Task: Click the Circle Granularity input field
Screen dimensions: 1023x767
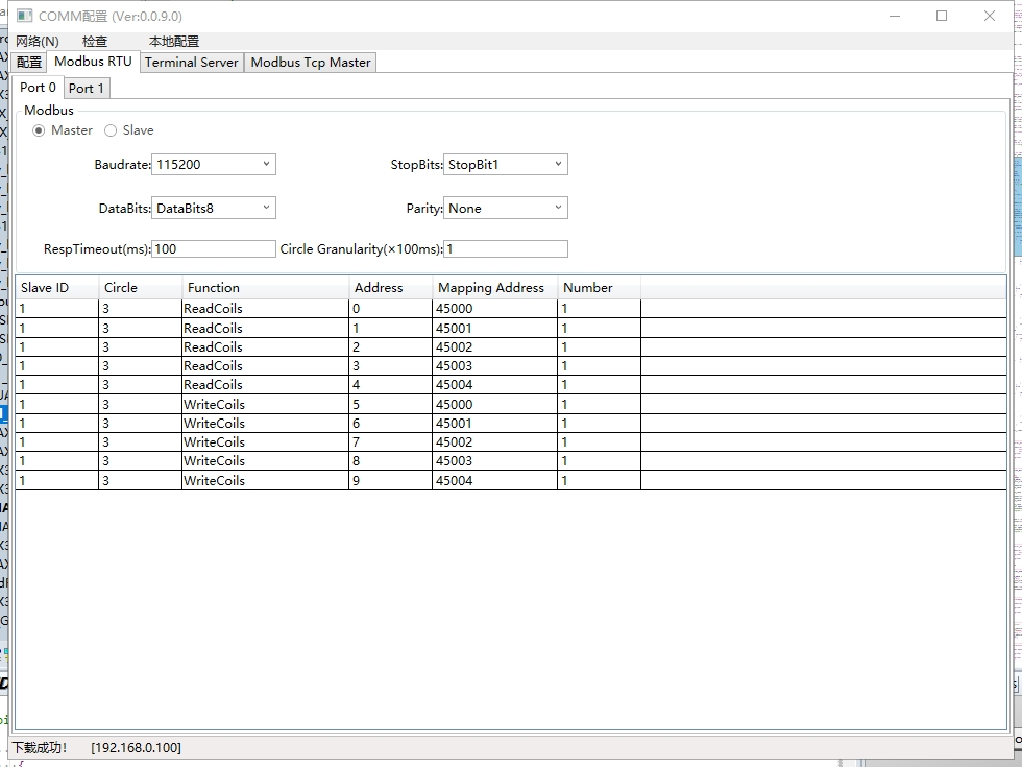Action: coord(505,249)
